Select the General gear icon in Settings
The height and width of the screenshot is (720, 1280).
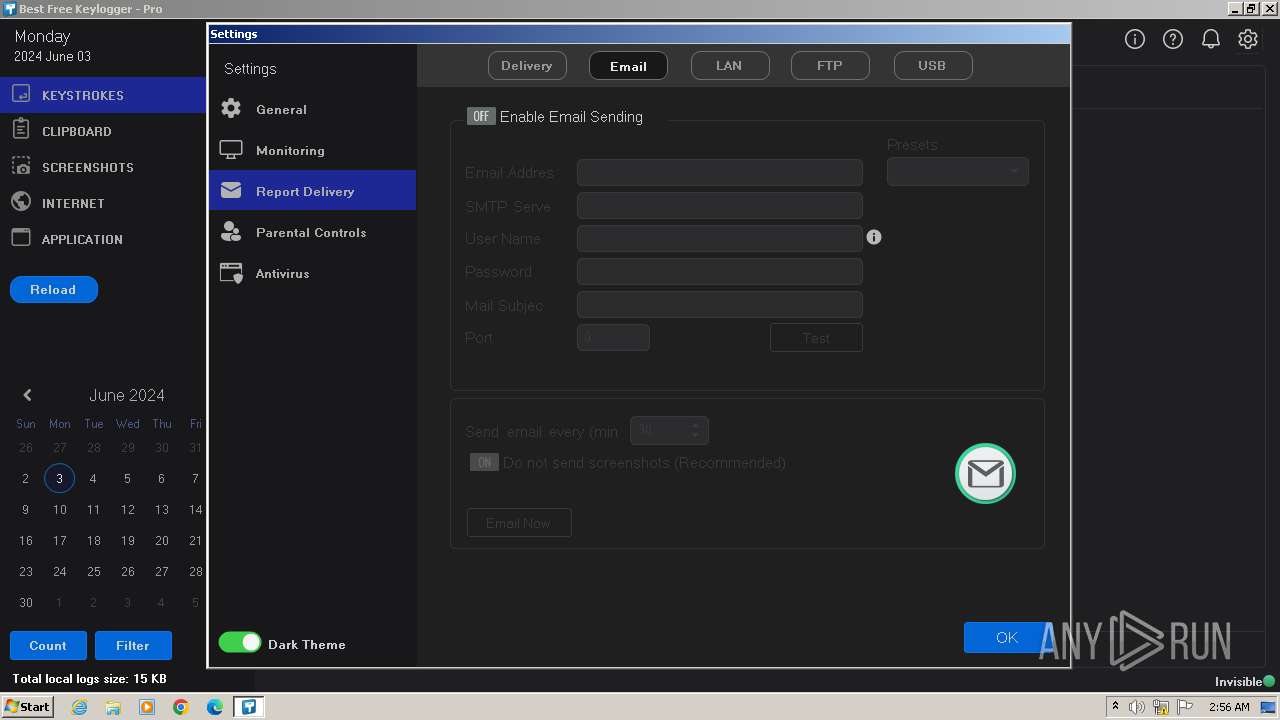tap(231, 109)
